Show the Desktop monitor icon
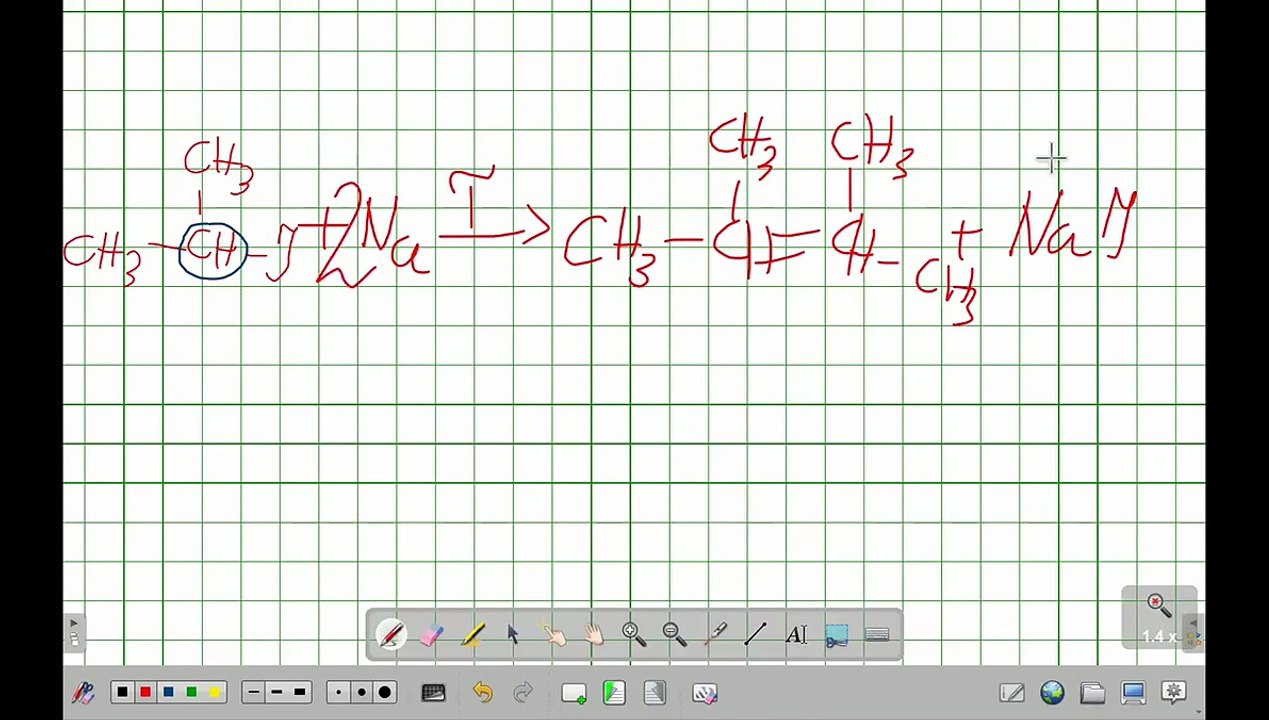The image size is (1269, 720). pos(1133,692)
